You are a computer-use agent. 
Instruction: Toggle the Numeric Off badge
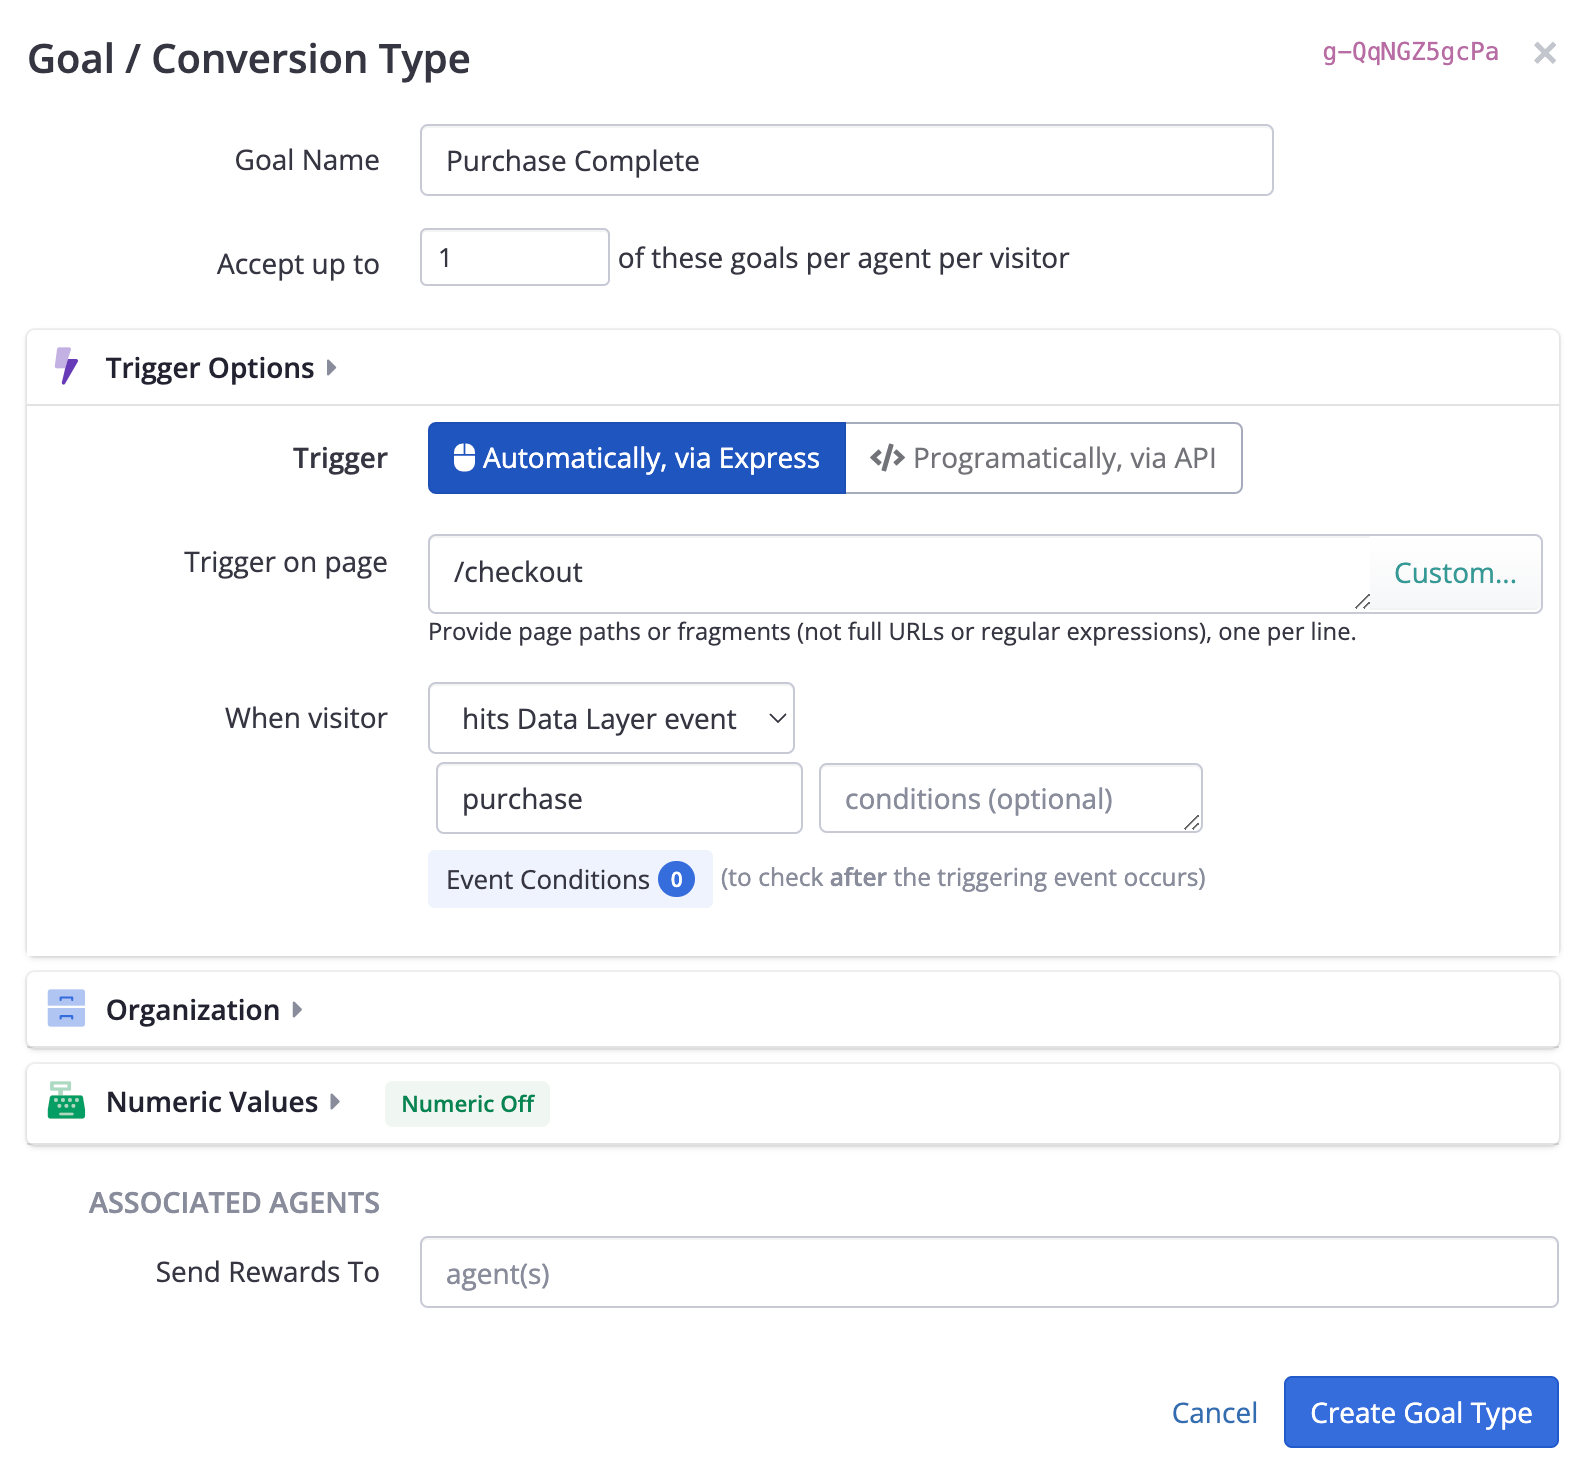click(467, 1104)
